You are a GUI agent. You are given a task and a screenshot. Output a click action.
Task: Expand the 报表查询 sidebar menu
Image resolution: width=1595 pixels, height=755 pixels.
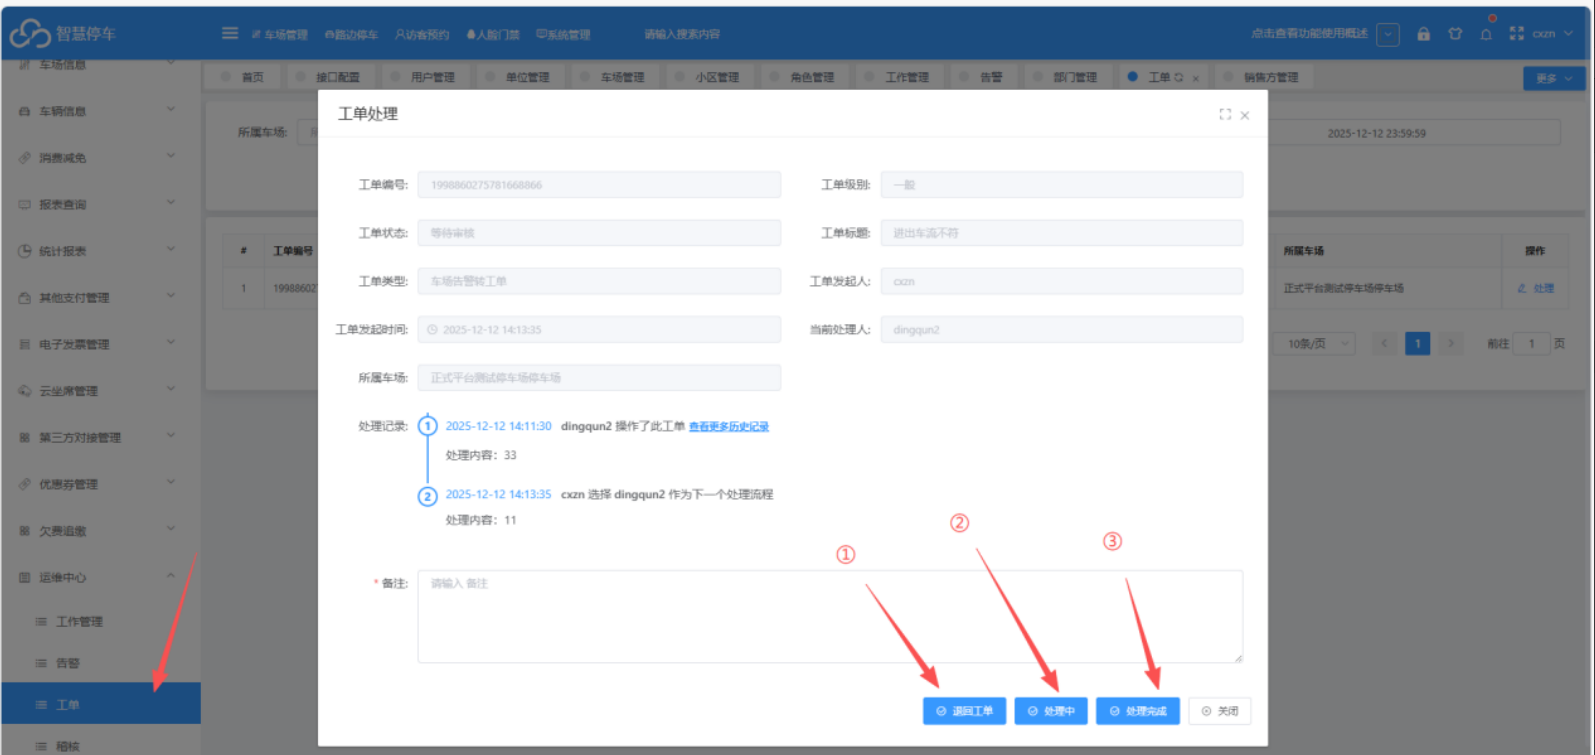100,205
